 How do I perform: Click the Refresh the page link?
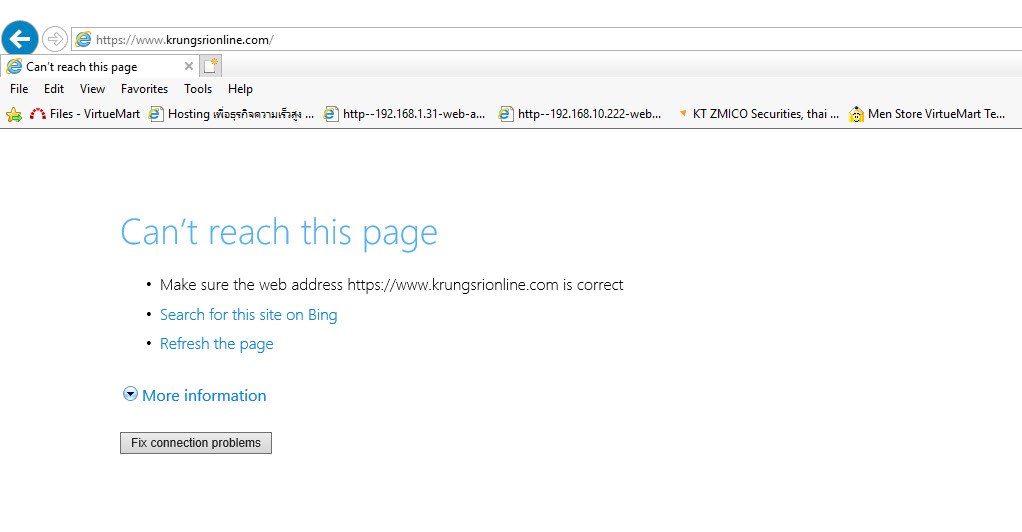(x=216, y=344)
